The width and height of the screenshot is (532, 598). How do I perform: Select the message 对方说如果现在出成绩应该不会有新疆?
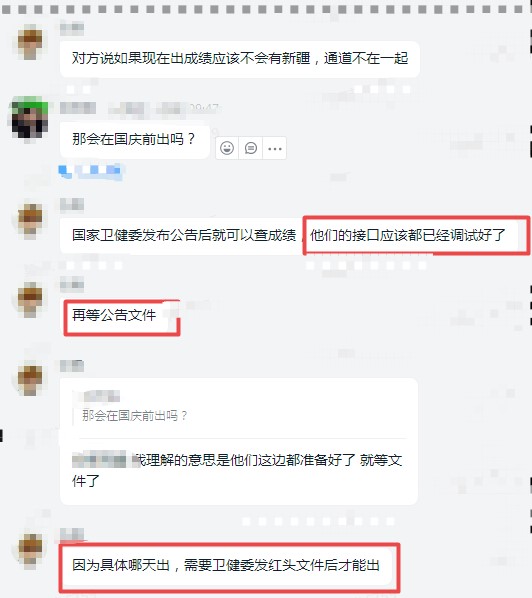pos(240,59)
